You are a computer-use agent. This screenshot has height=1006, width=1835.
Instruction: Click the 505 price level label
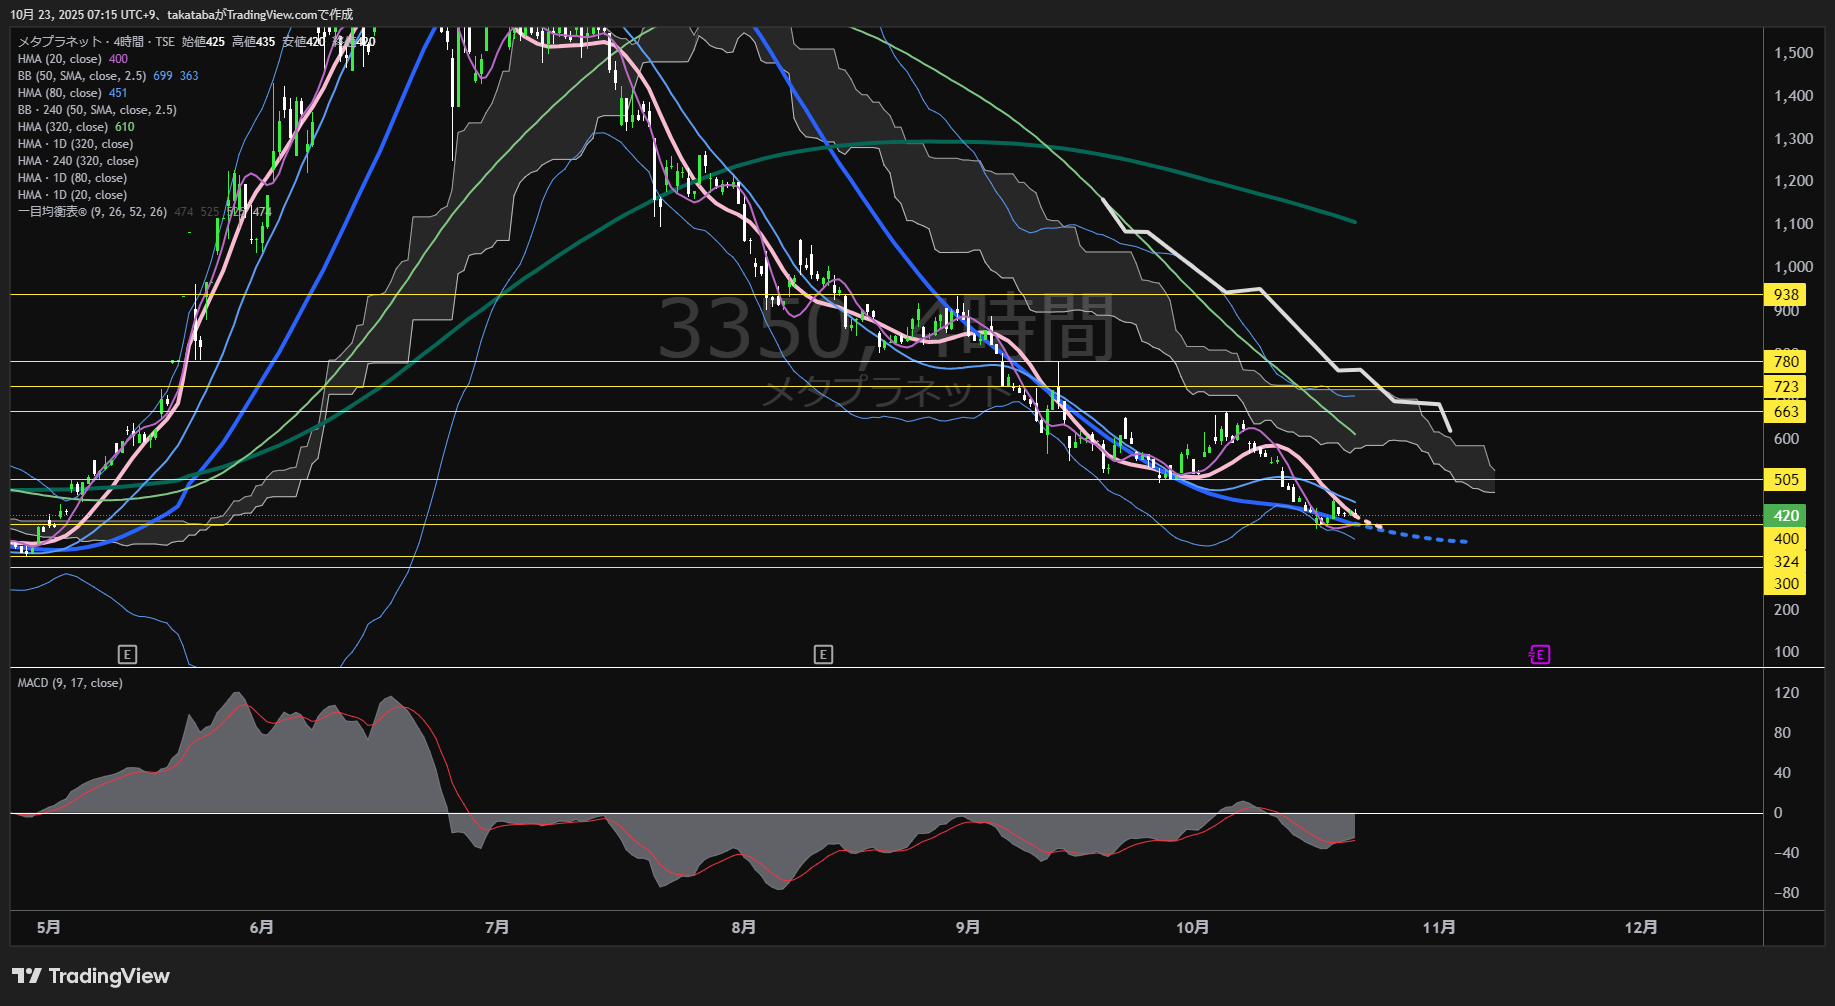pos(1785,480)
